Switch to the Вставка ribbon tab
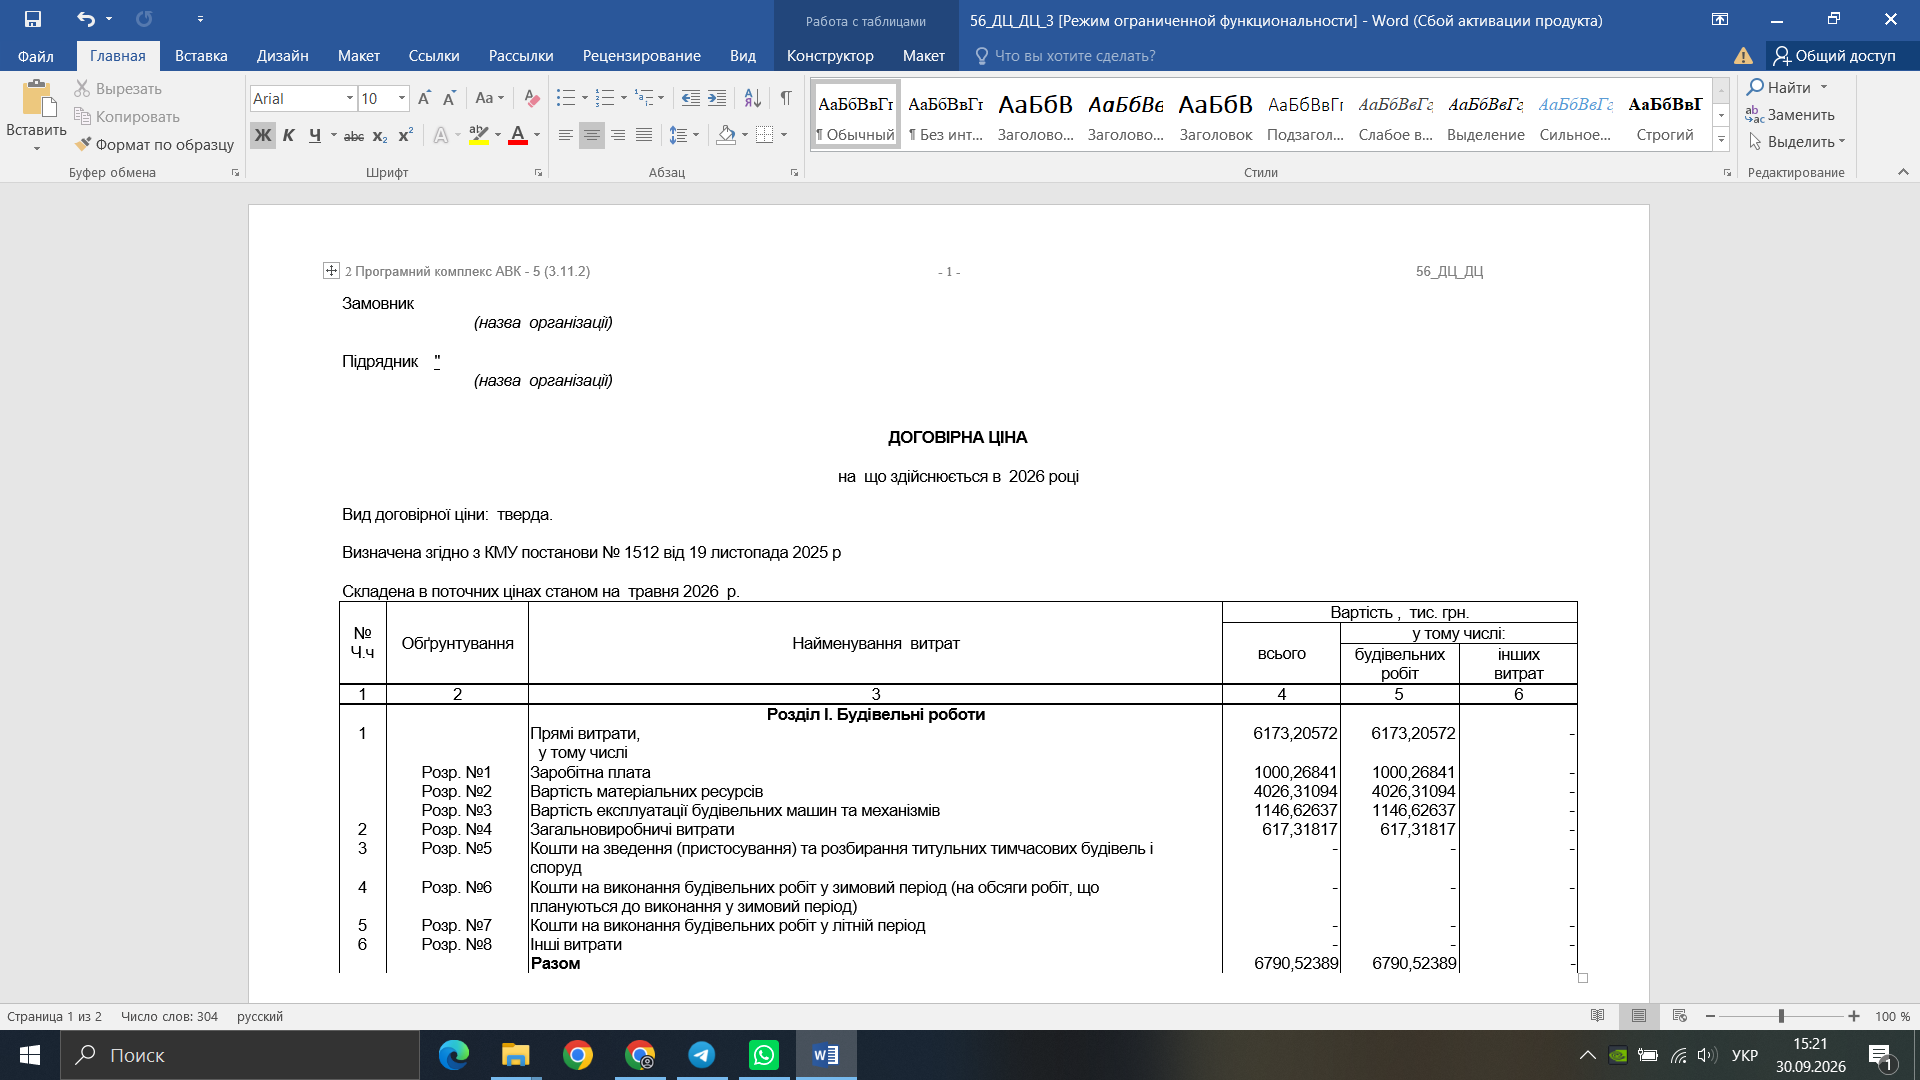 (x=201, y=56)
